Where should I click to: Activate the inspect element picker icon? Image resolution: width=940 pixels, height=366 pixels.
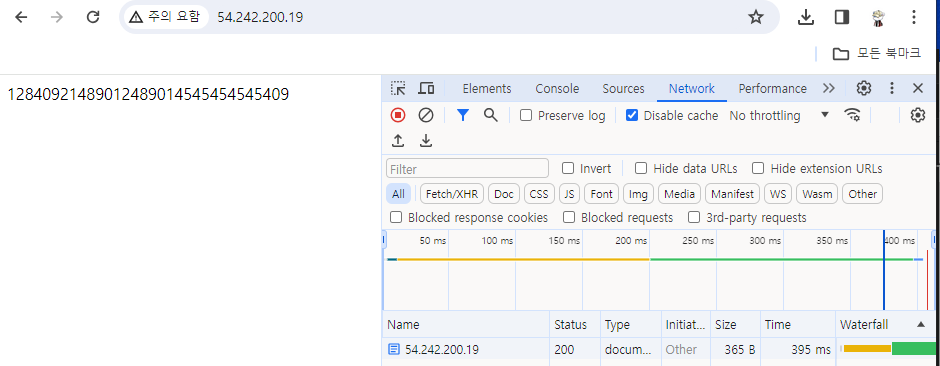point(398,89)
